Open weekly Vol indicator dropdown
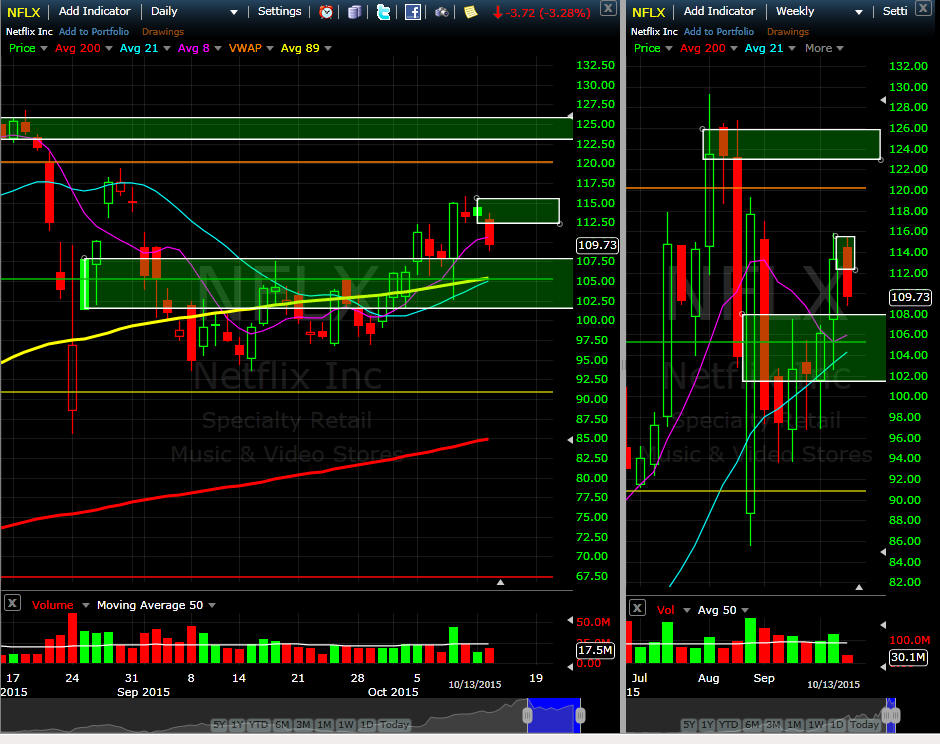940x744 pixels. (x=687, y=610)
